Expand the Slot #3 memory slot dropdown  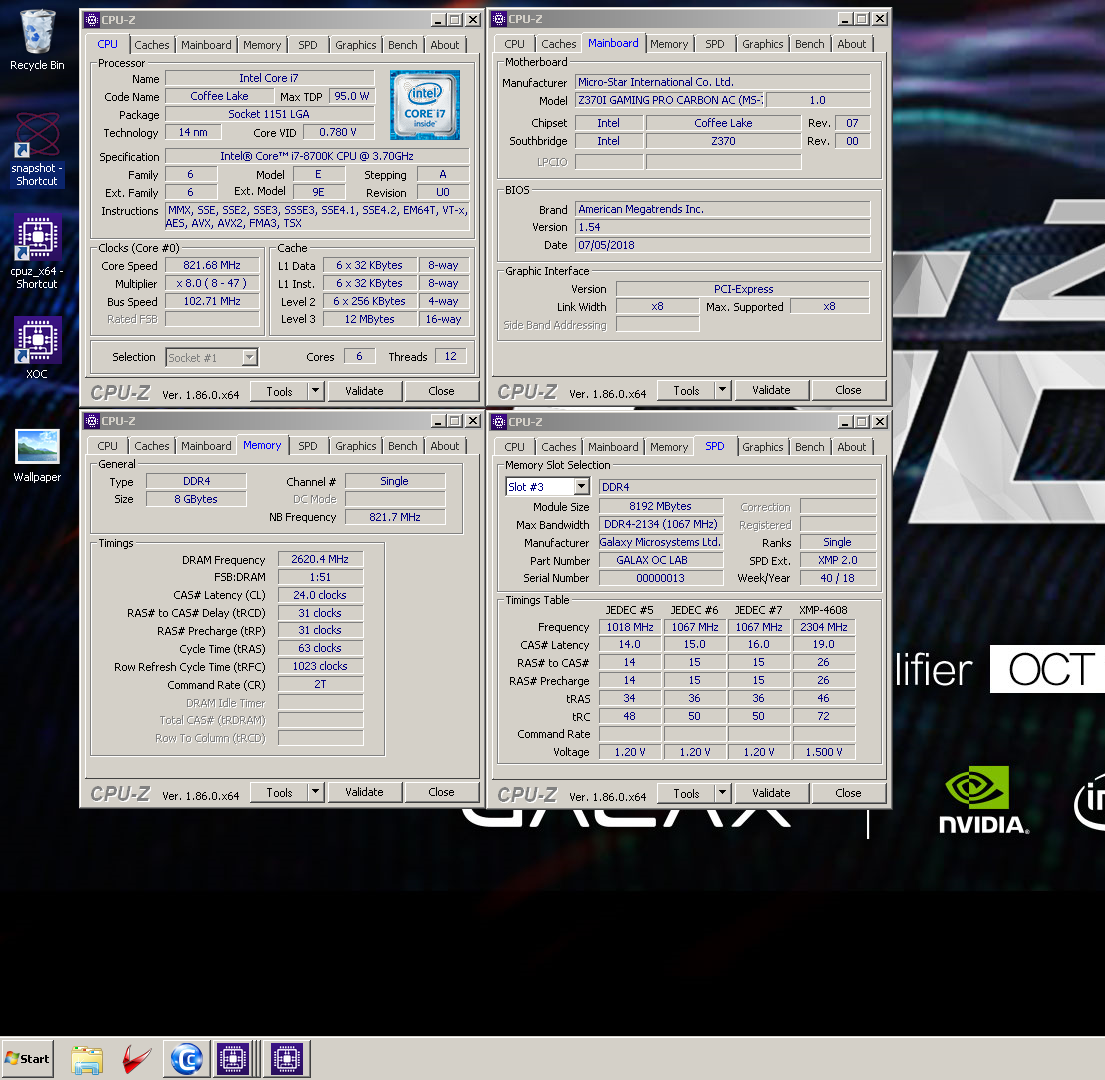581,487
